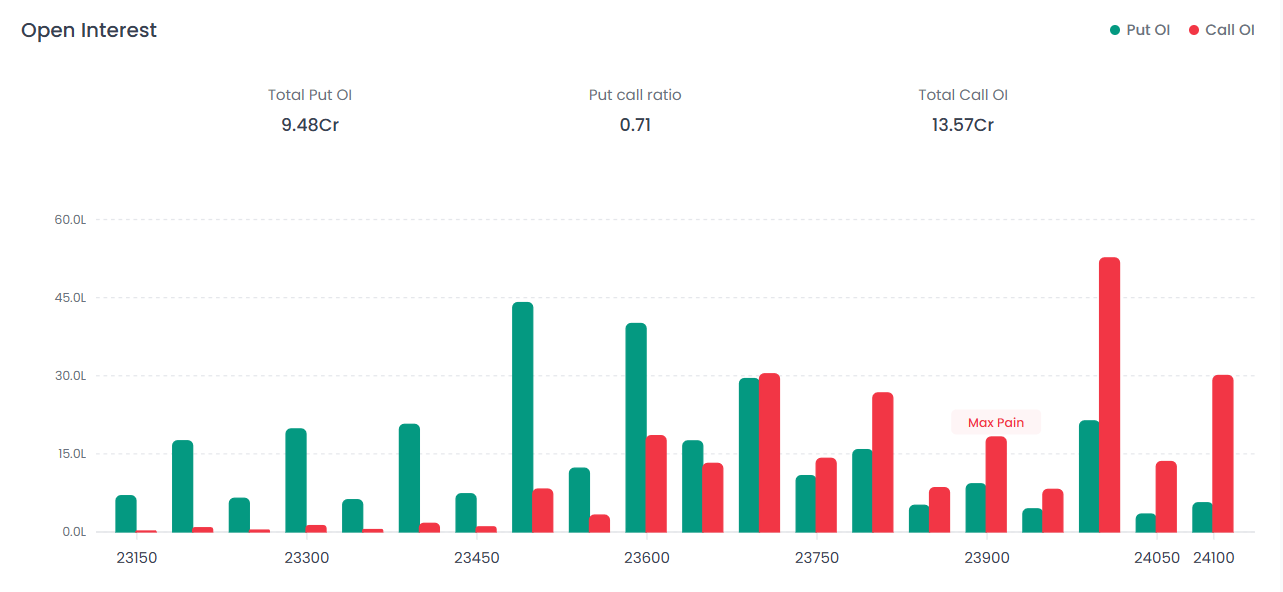Select the green Put bar at strike 23600

pos(636,428)
